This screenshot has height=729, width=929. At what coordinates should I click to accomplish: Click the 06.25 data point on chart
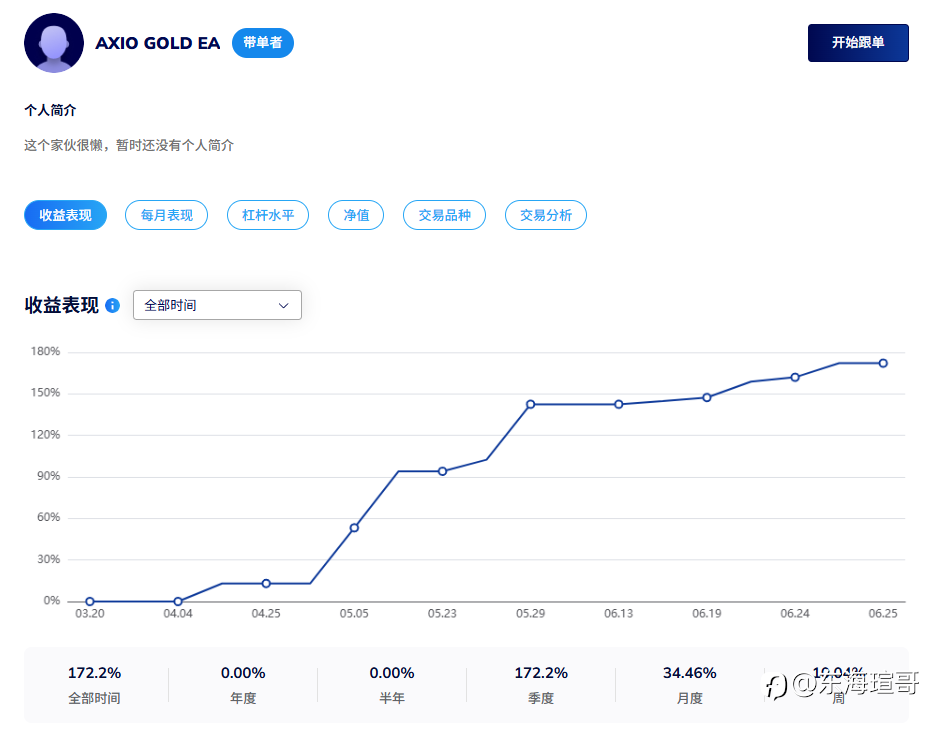883,363
